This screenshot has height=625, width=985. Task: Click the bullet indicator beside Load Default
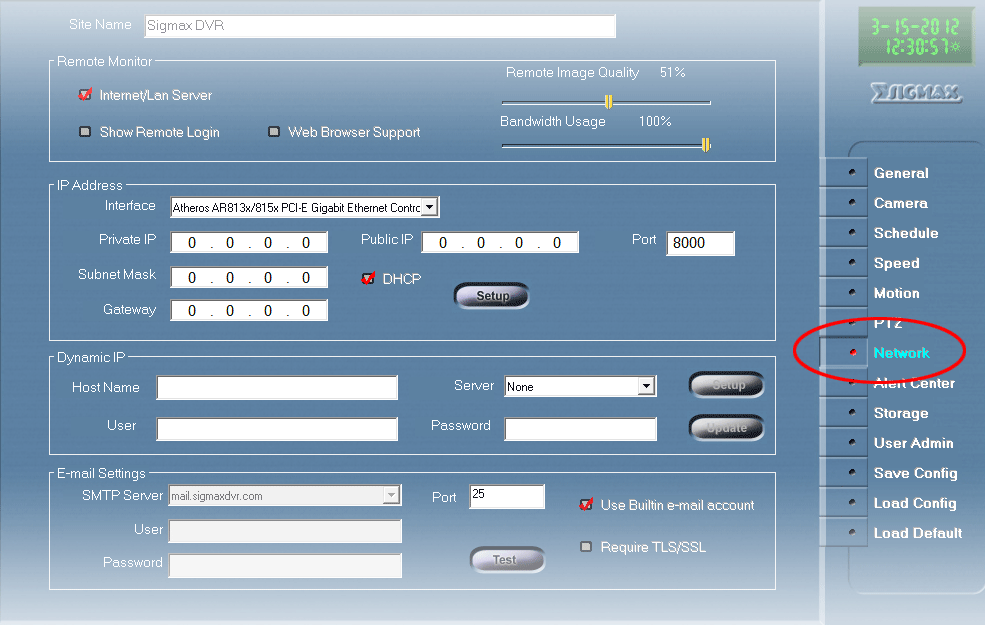852,533
